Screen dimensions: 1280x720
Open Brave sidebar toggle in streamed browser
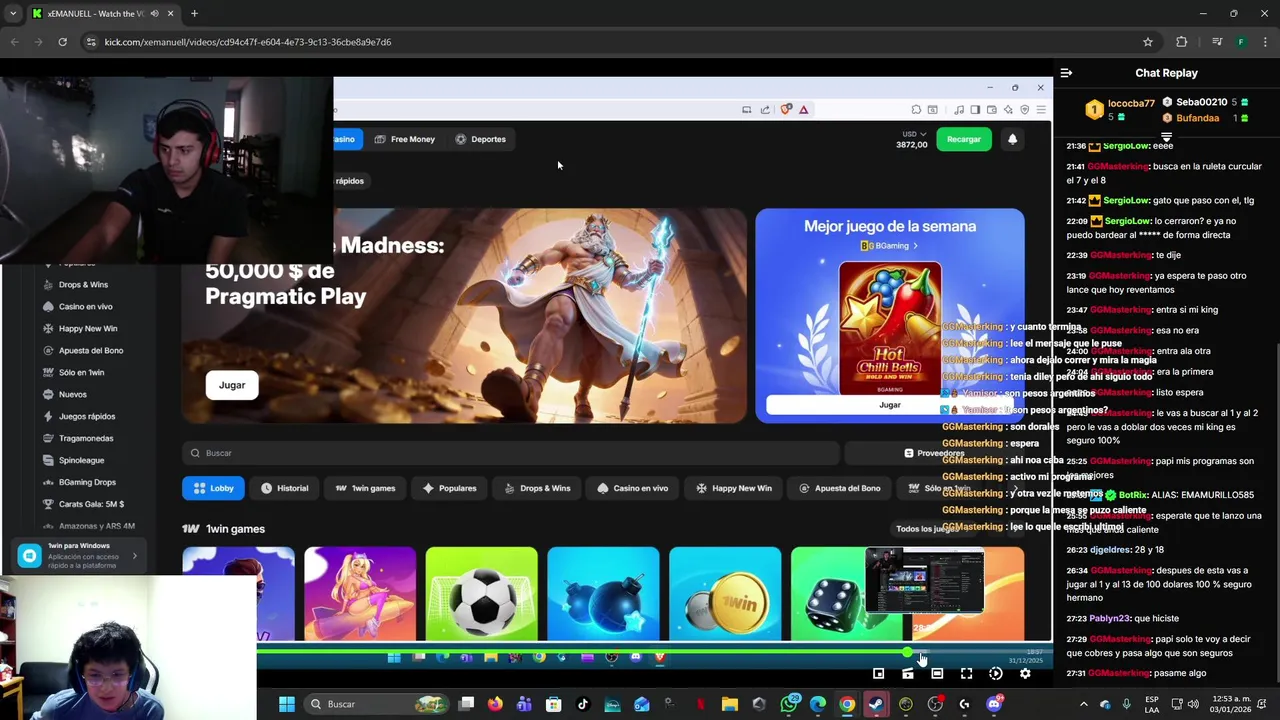975,110
